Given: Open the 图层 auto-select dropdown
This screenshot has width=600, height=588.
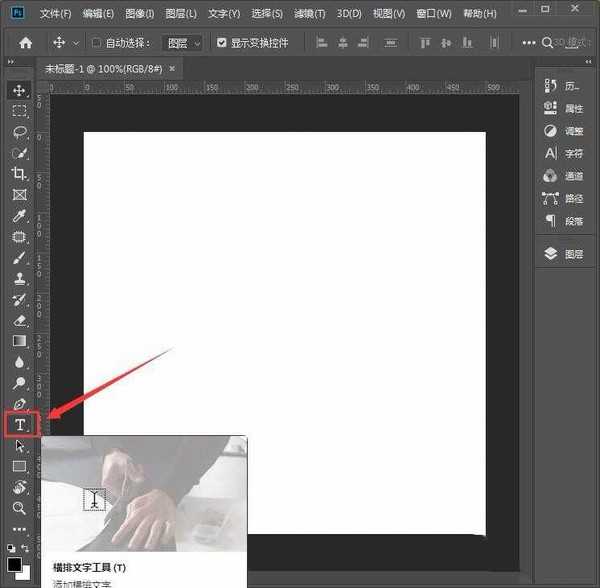Looking at the screenshot, I should pos(183,43).
